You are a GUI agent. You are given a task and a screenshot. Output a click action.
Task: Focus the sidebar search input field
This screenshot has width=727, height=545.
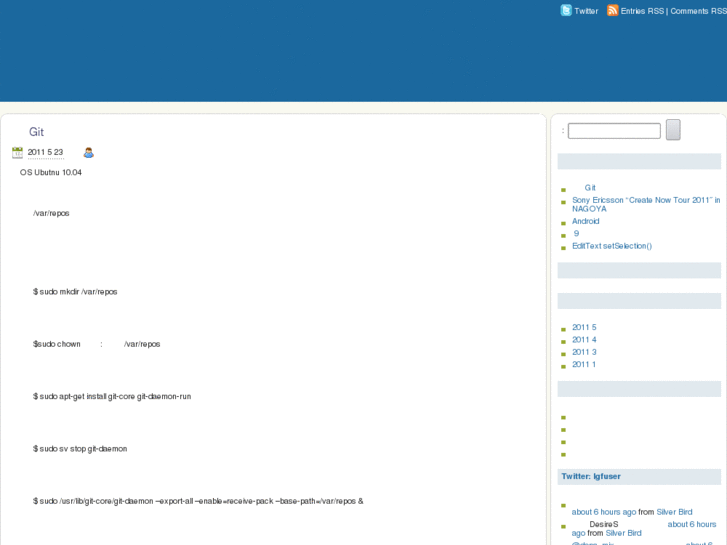pos(614,131)
